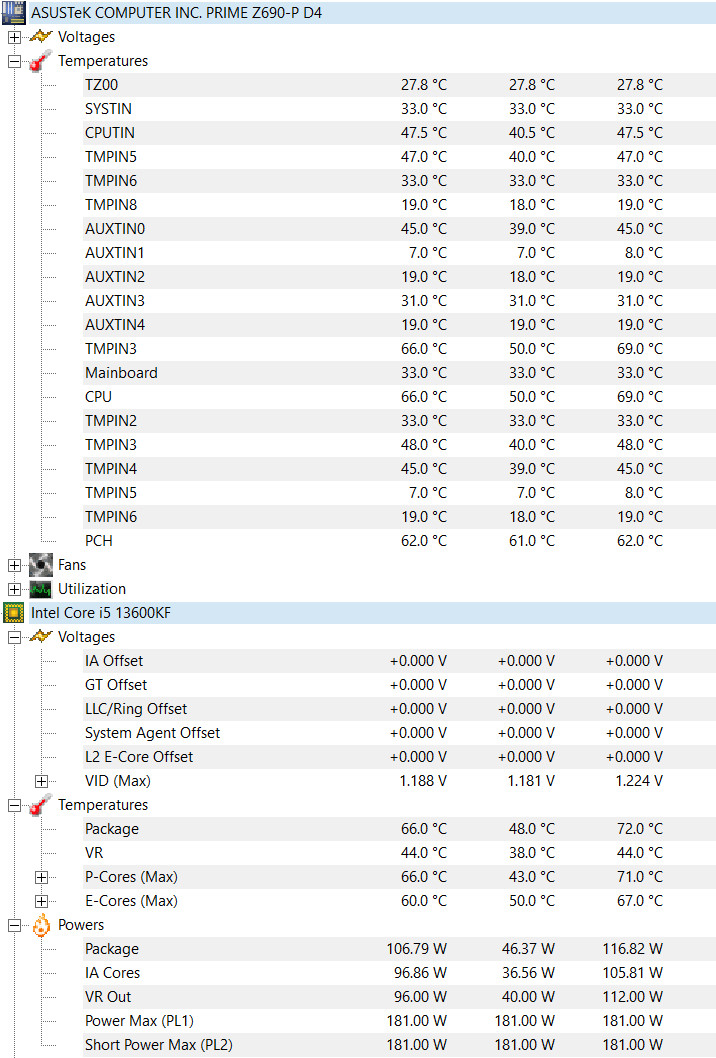
Task: Click the 1.224 V VID maximum value
Action: click(639, 781)
